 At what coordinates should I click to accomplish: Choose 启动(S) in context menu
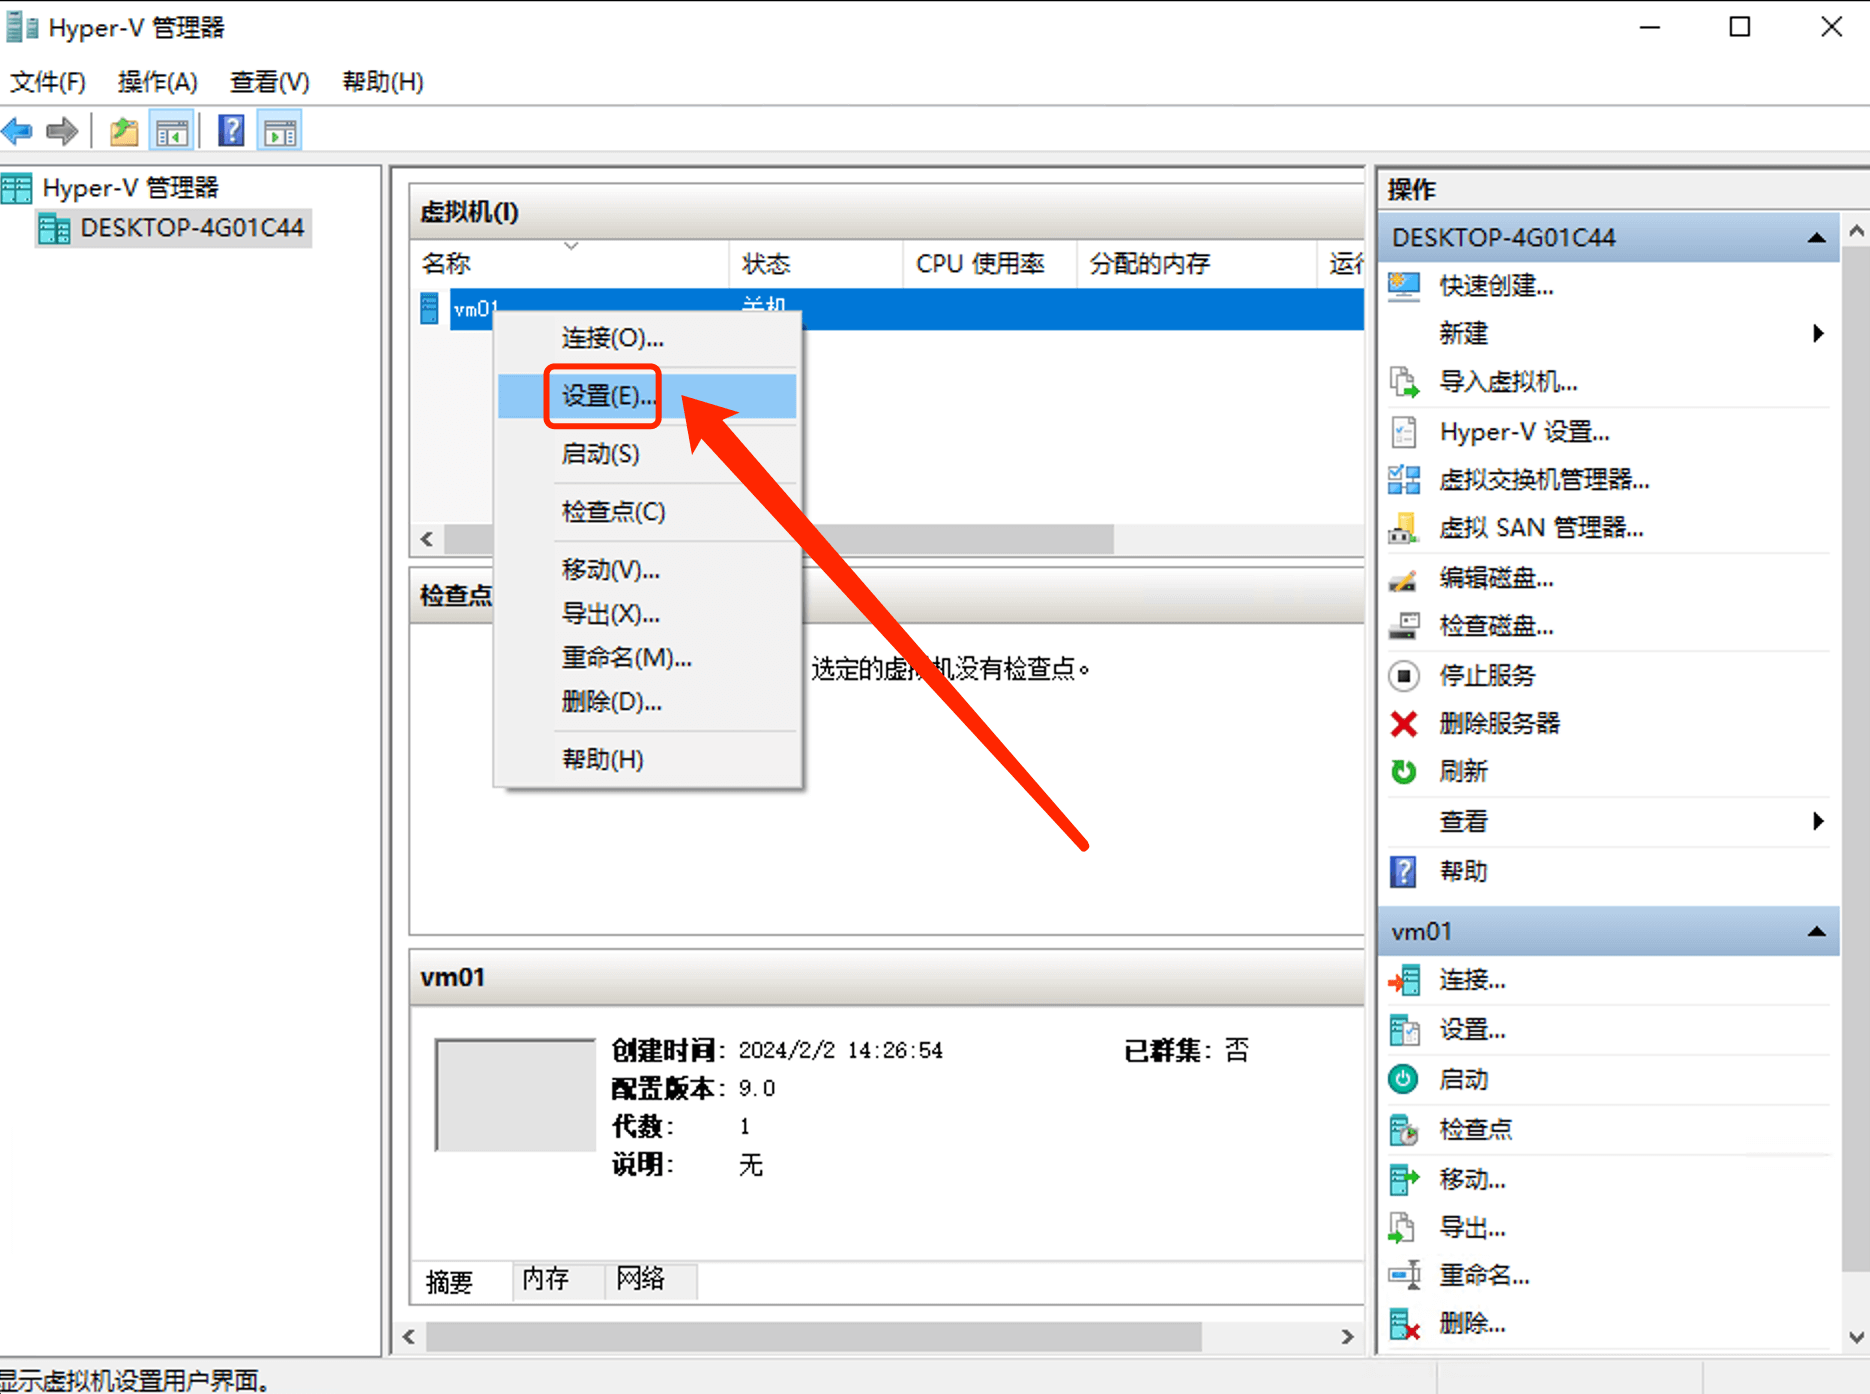click(648, 454)
